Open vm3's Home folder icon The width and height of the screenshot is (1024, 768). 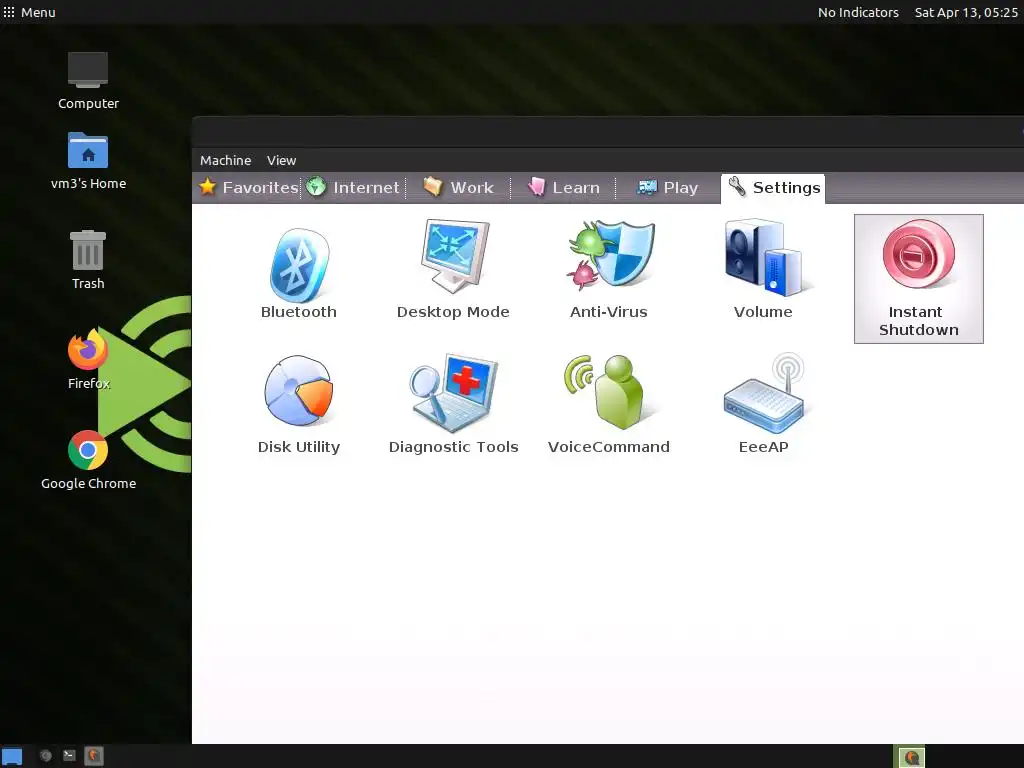(88, 161)
